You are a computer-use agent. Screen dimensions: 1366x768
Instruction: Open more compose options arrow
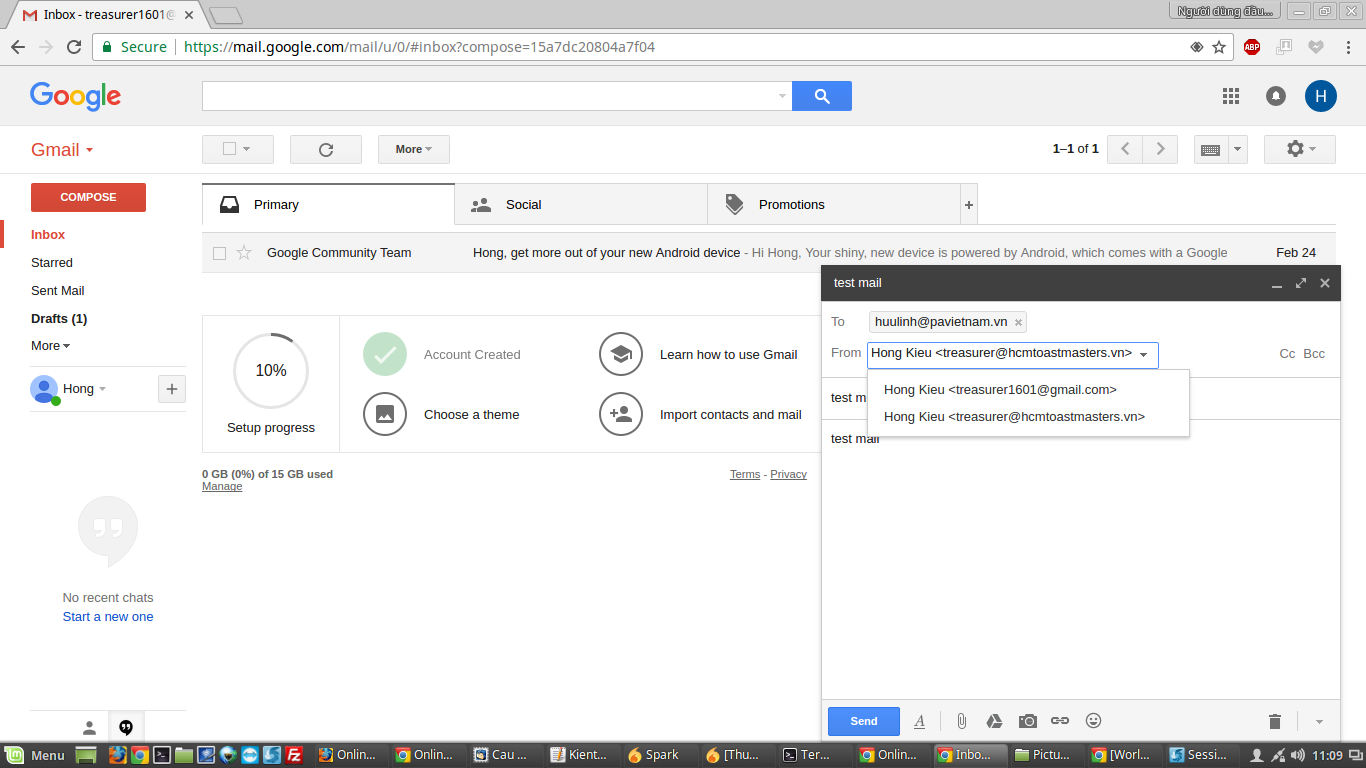pos(1319,722)
